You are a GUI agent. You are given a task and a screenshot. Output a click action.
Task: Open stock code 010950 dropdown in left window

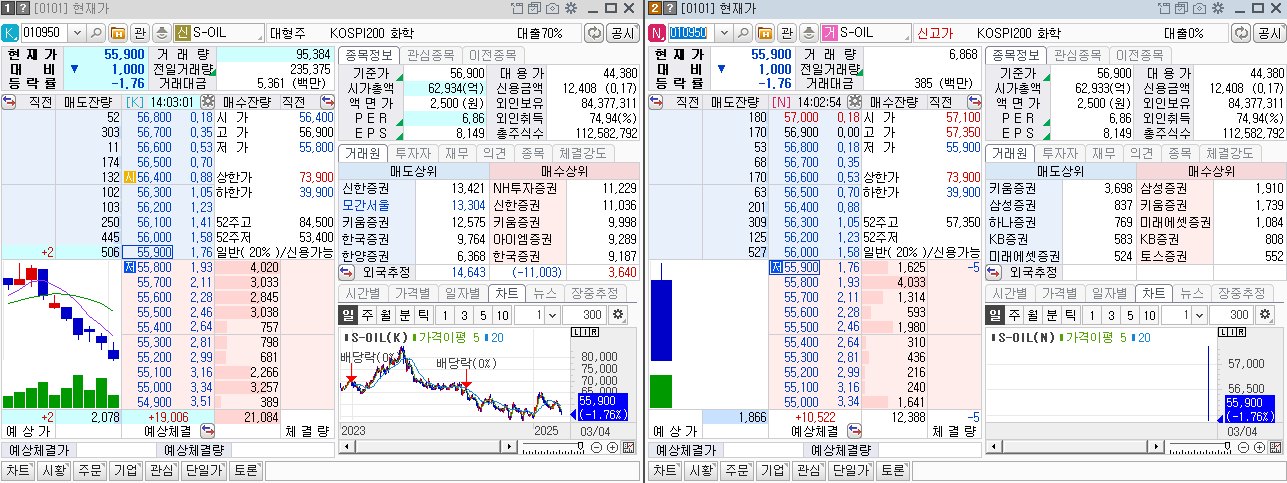click(x=75, y=33)
